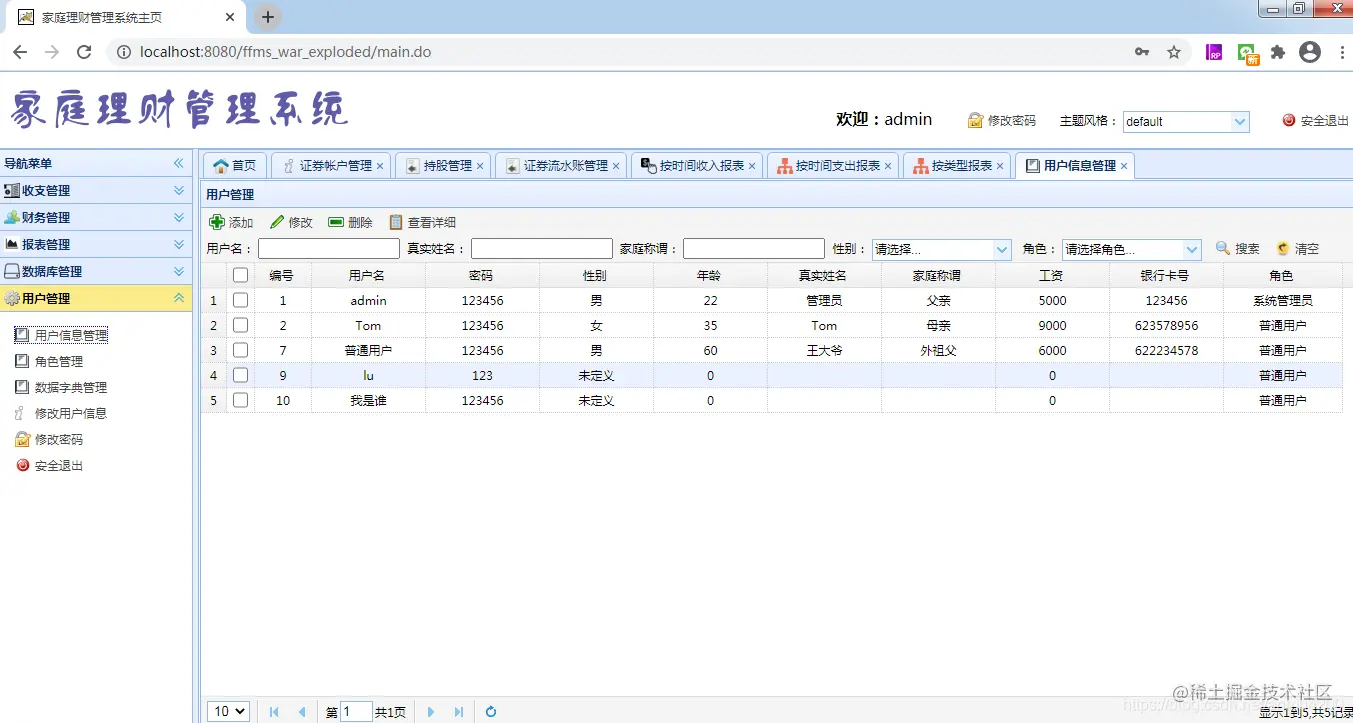
Task: Check the 普通用户 username row checkbox
Action: (x=240, y=350)
